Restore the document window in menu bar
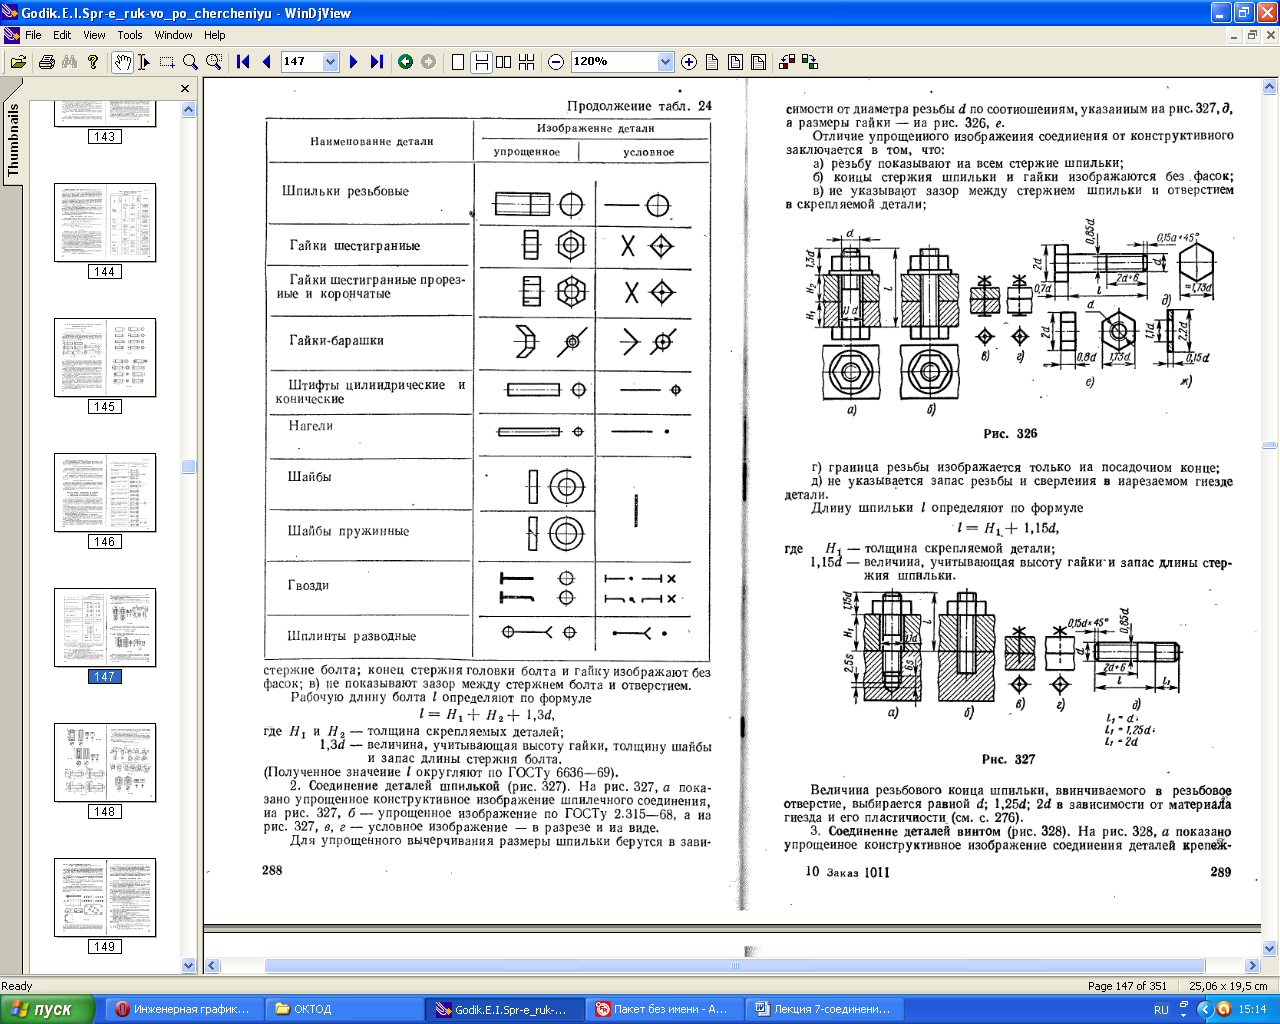This screenshot has height=1024, width=1280. [1252, 35]
